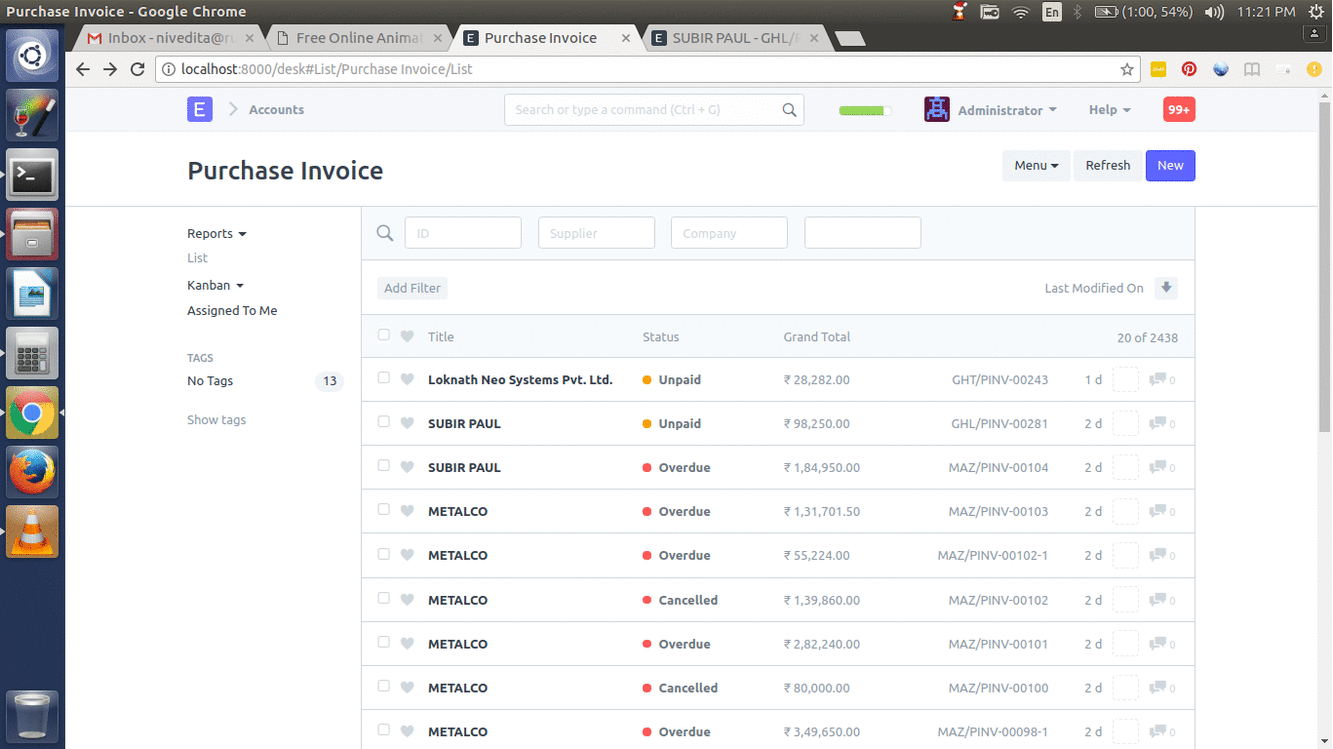This screenshot has height=749, width=1333.
Task: Select checkbox for SUBIR PAUL Unpaid invoice
Action: click(384, 422)
